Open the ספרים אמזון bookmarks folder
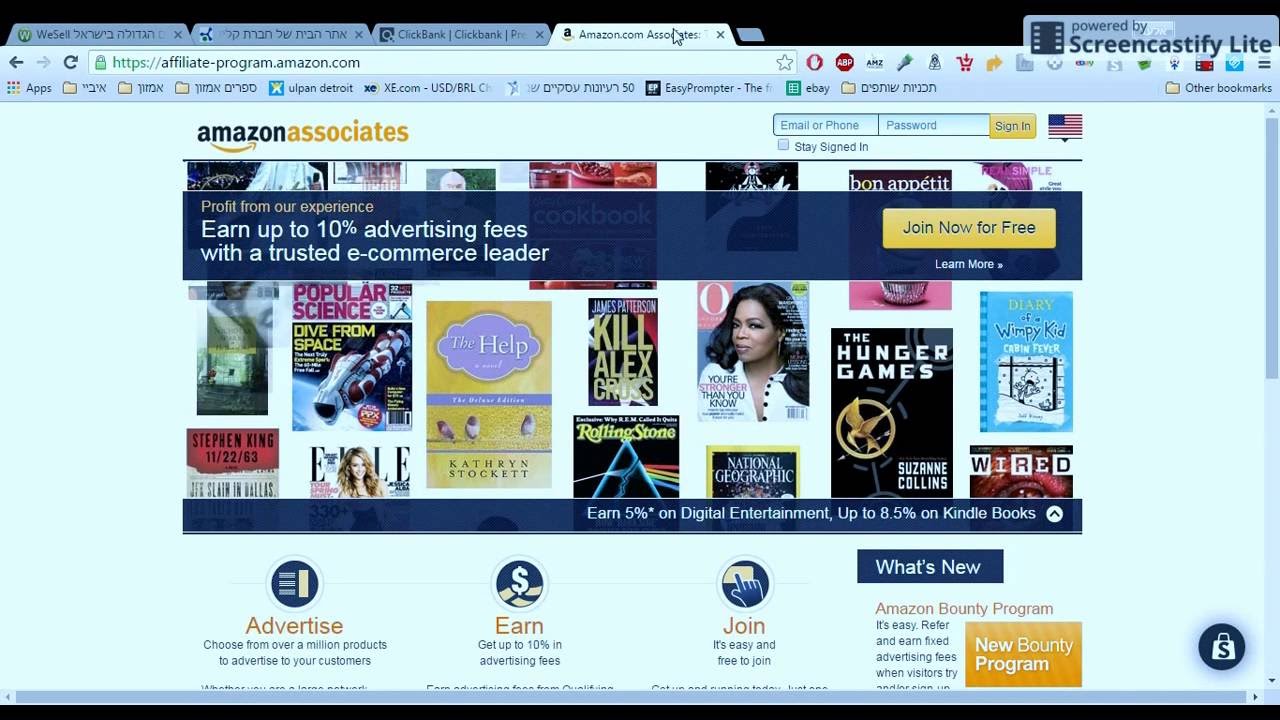This screenshot has width=1280, height=720. pyautogui.click(x=216, y=88)
